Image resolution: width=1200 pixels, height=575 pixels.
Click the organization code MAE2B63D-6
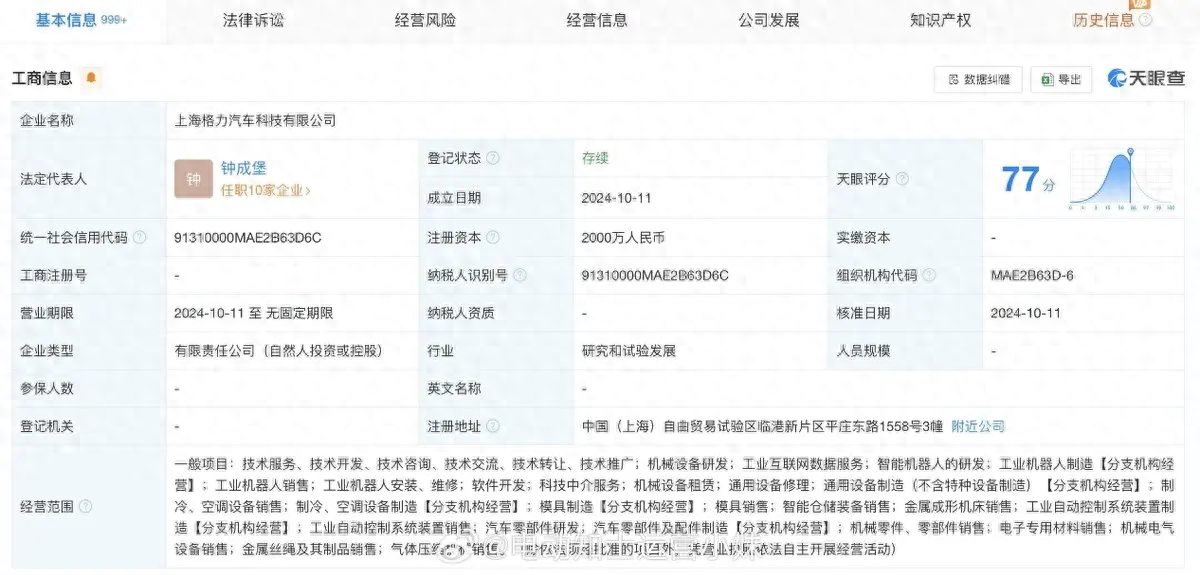[x=1032, y=275]
